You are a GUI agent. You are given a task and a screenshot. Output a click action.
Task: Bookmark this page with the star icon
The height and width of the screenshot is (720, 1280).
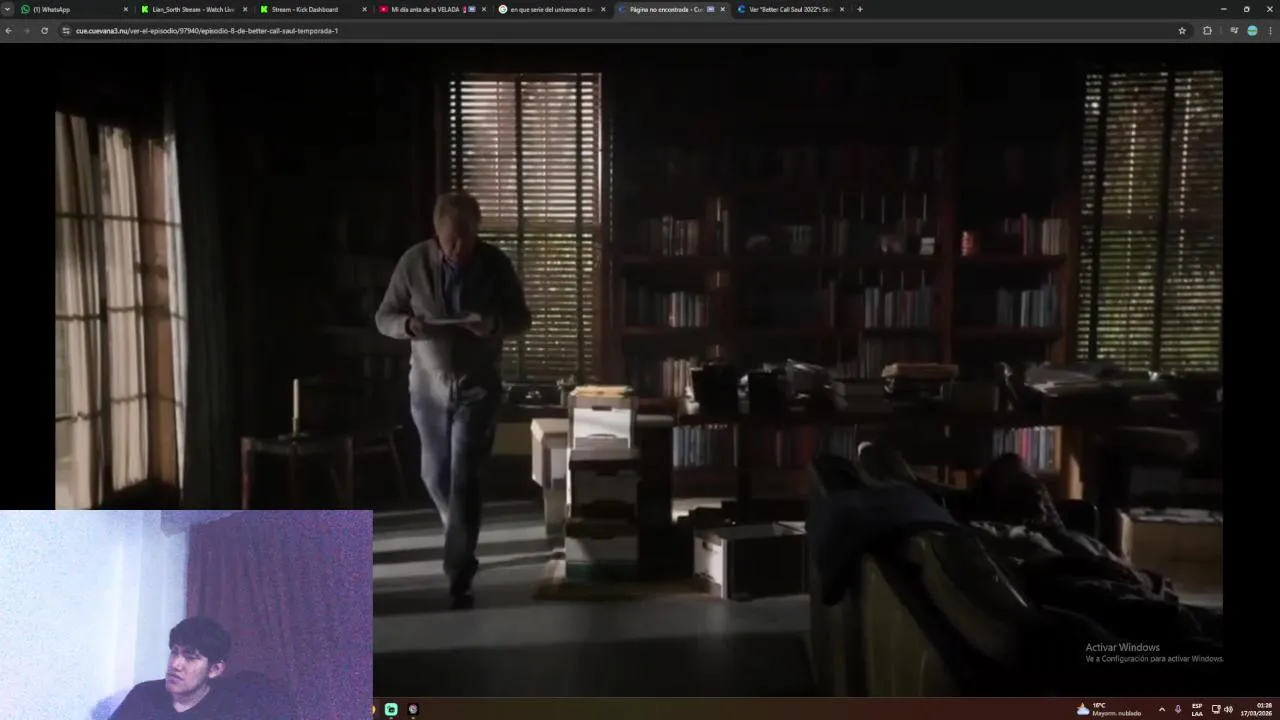coord(1182,30)
